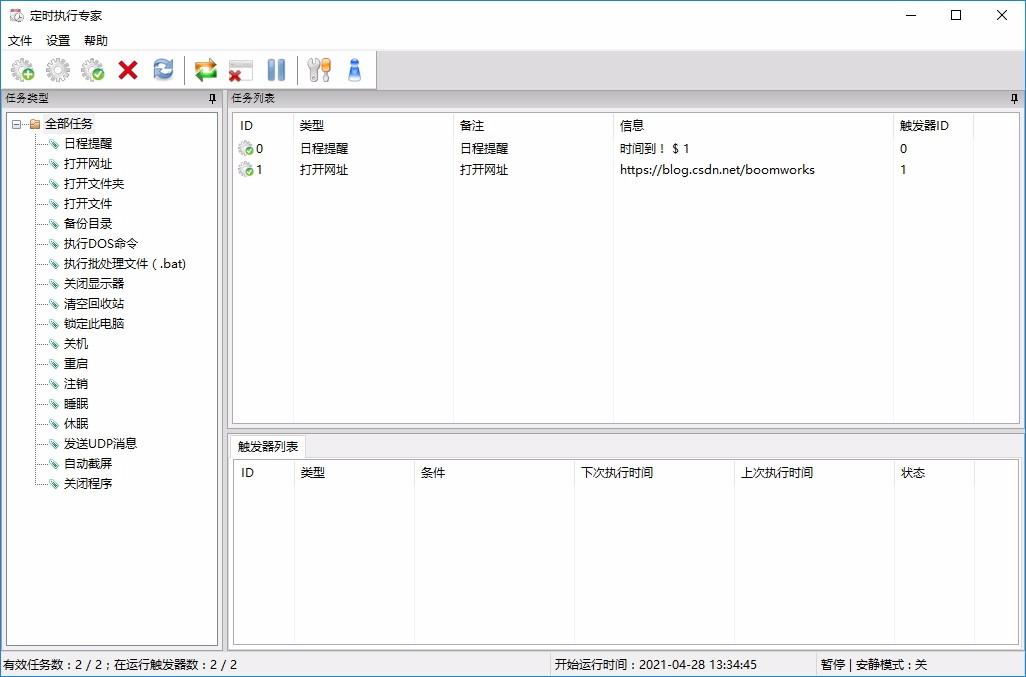Toggle pin on the 任务列表 panel
The image size is (1026, 677).
click(1014, 99)
